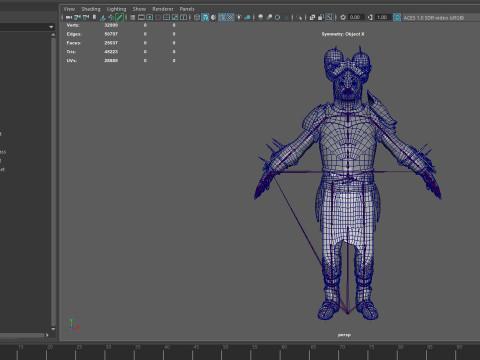Toggle Screen Space Ambient Occlusion icon
This screenshot has height=360, width=480.
(260, 17)
